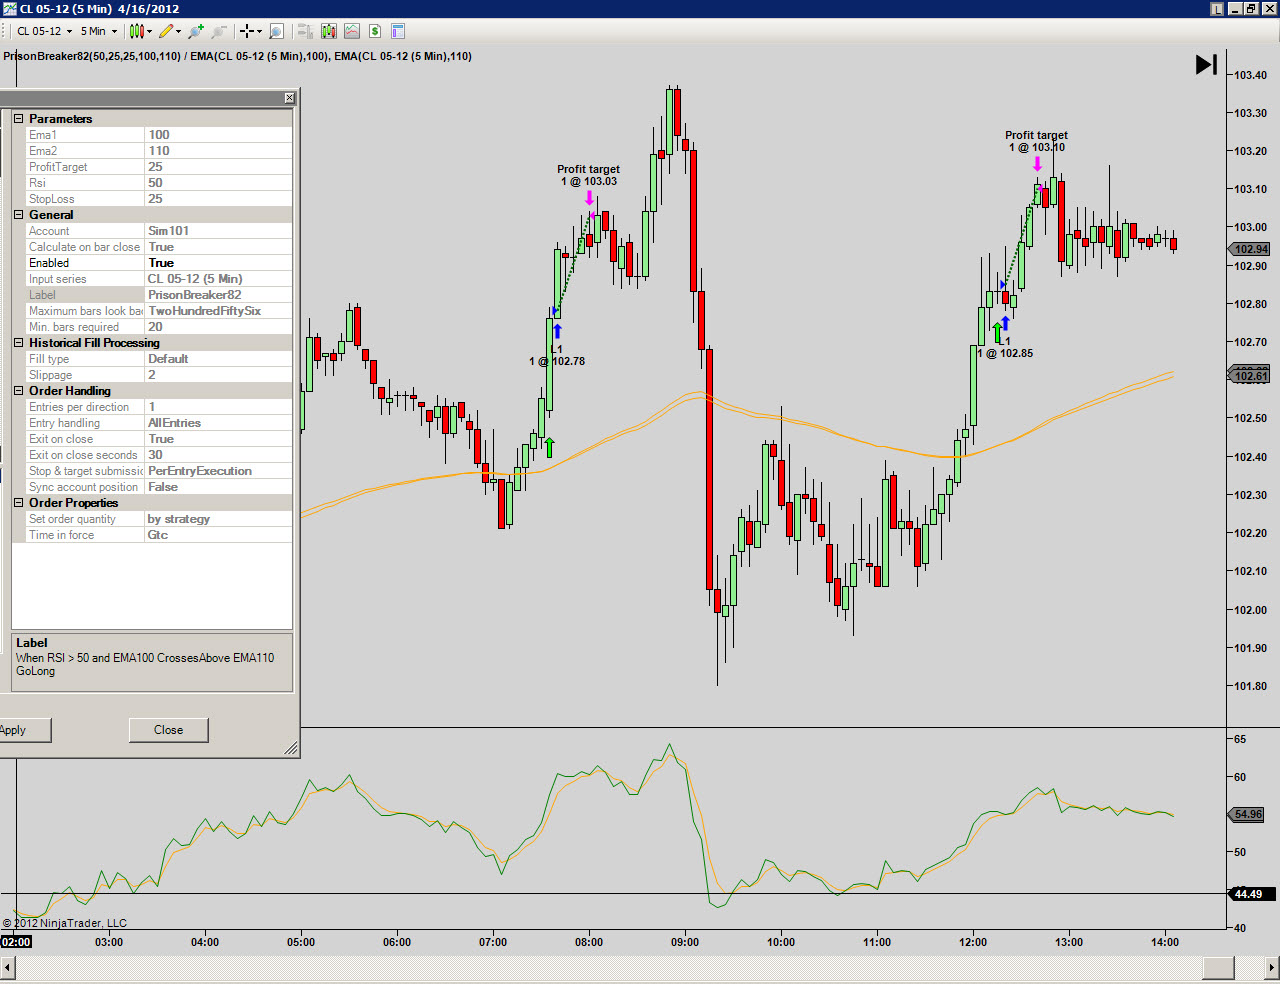Open the 5 Min interval dropdown
Viewport: 1280px width, 984px height.
coord(99,31)
